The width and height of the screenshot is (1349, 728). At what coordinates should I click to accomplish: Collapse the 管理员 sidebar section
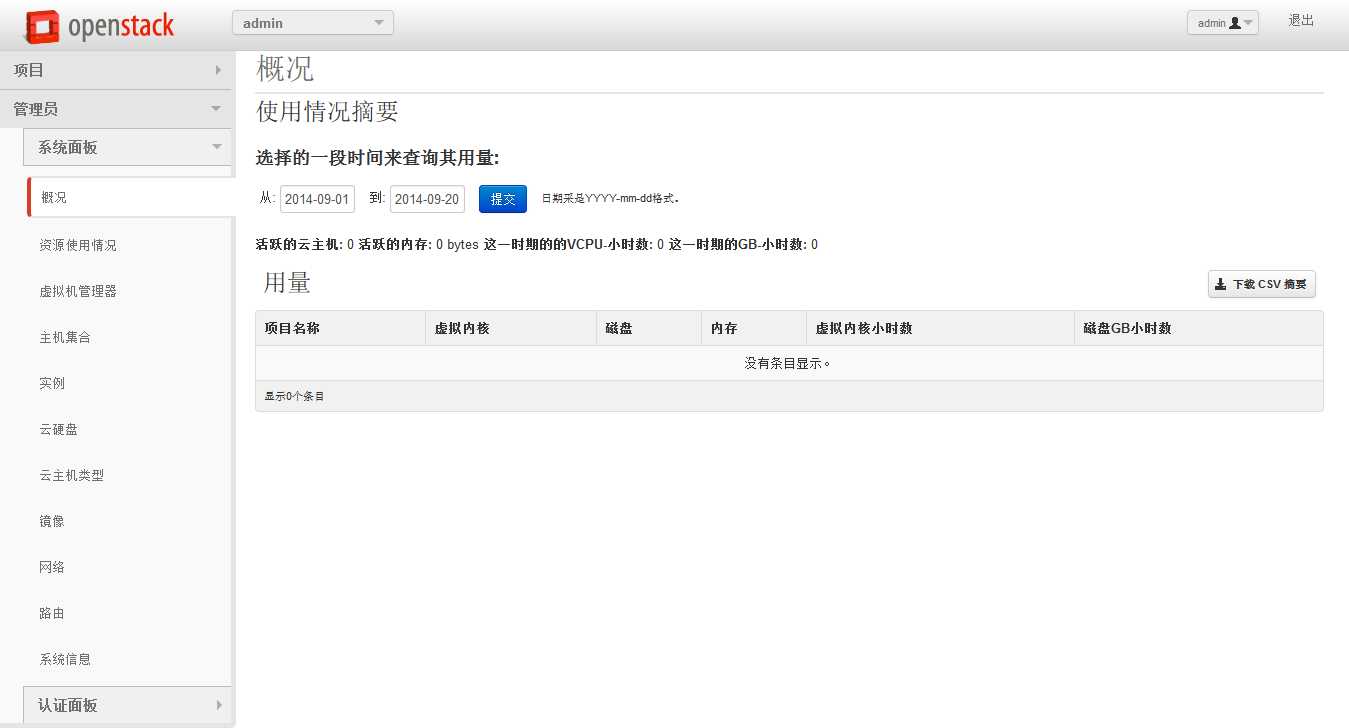pos(117,109)
